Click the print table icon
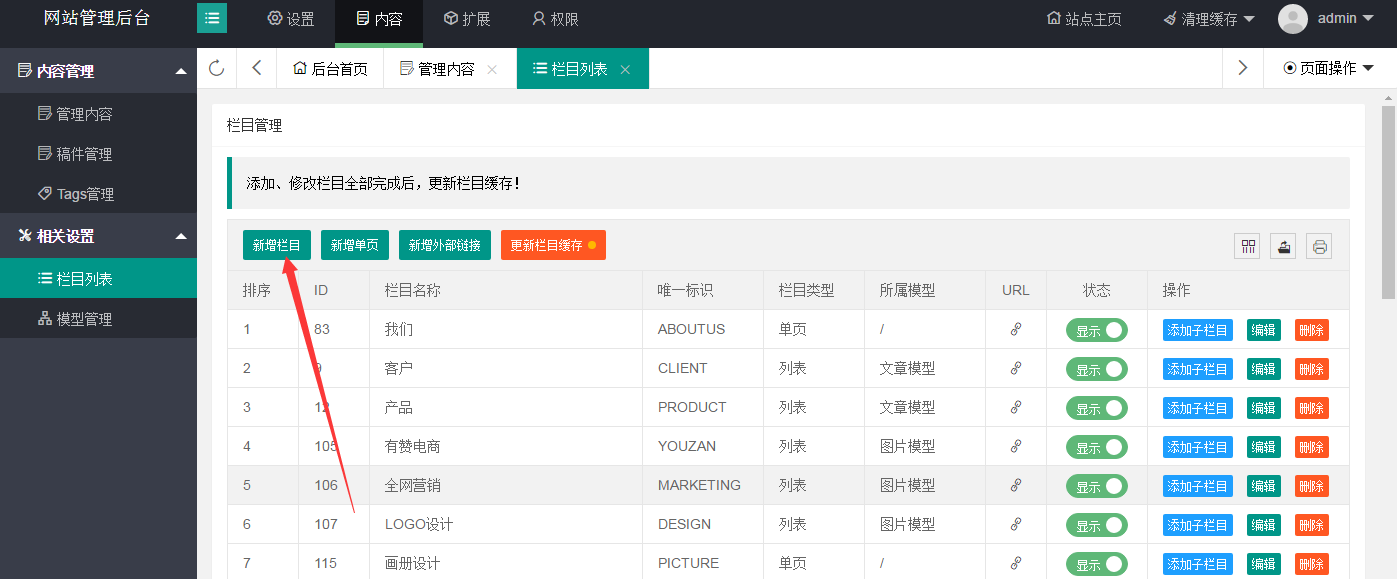 tap(1319, 246)
